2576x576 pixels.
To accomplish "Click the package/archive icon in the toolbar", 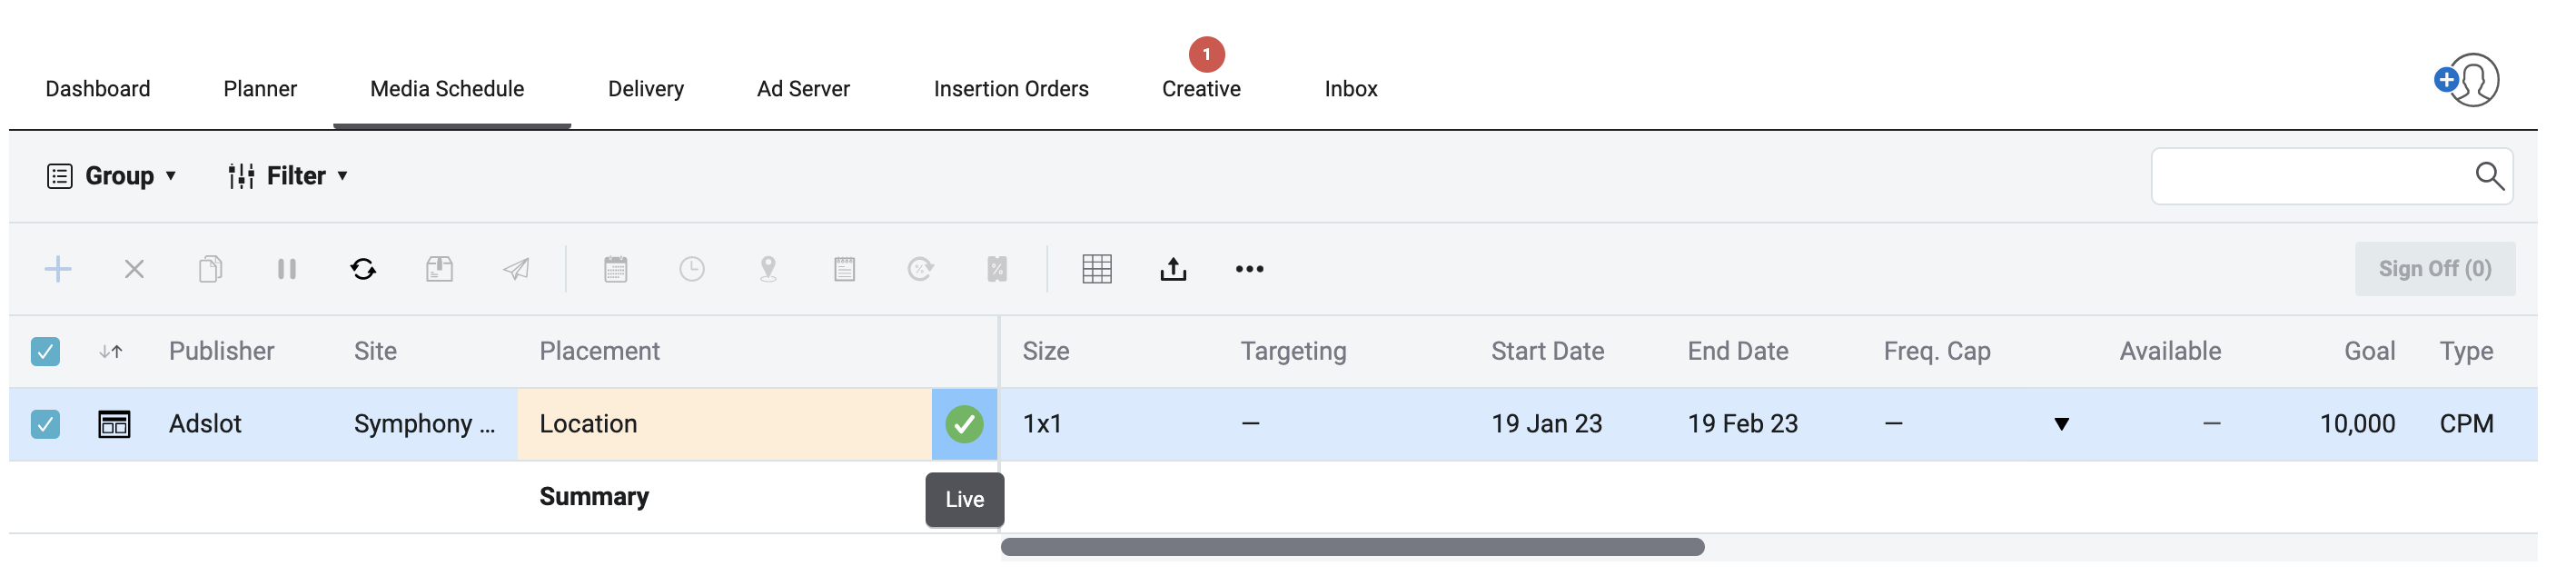I will click(x=439, y=269).
